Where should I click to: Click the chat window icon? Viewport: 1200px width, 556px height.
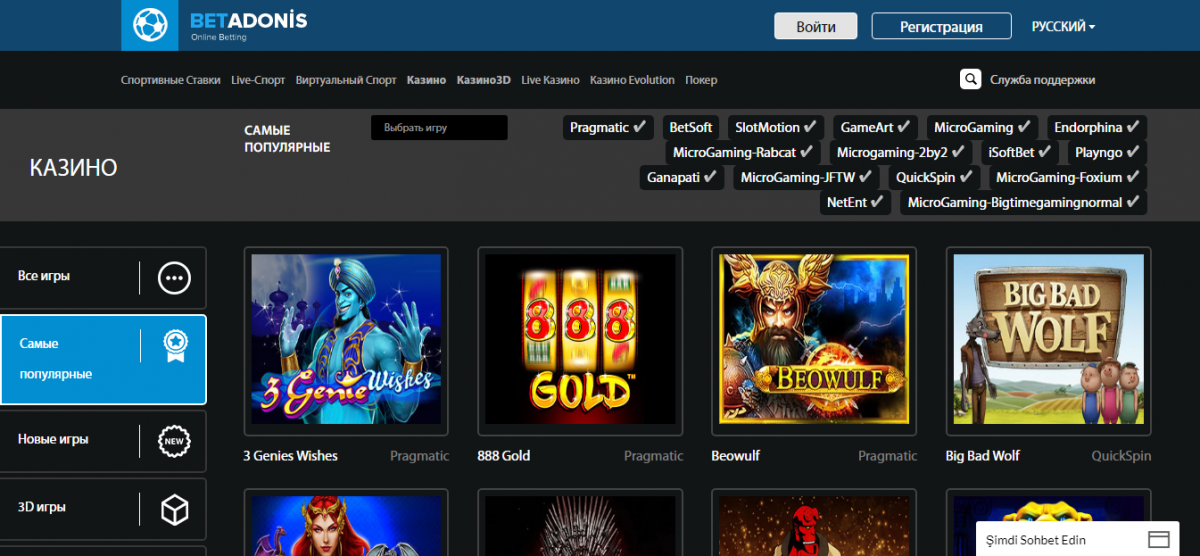(x=1159, y=539)
